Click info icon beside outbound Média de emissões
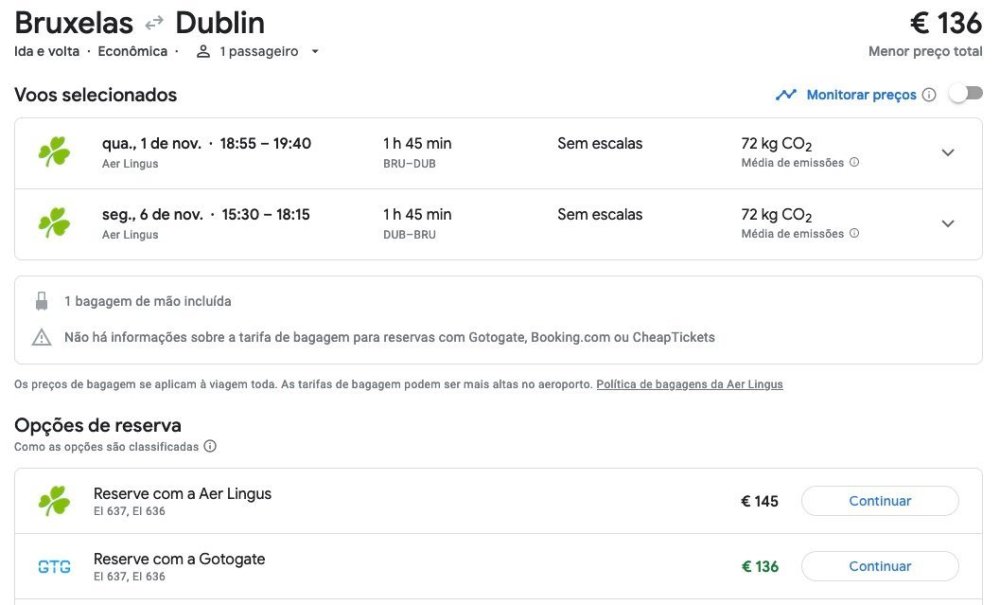1000x605 pixels. pyautogui.click(x=854, y=162)
